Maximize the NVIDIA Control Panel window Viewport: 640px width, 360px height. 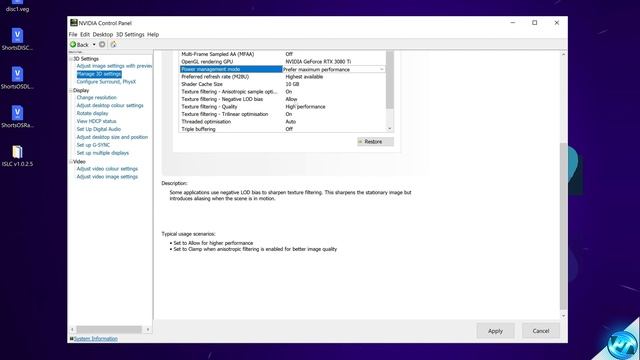[535, 23]
